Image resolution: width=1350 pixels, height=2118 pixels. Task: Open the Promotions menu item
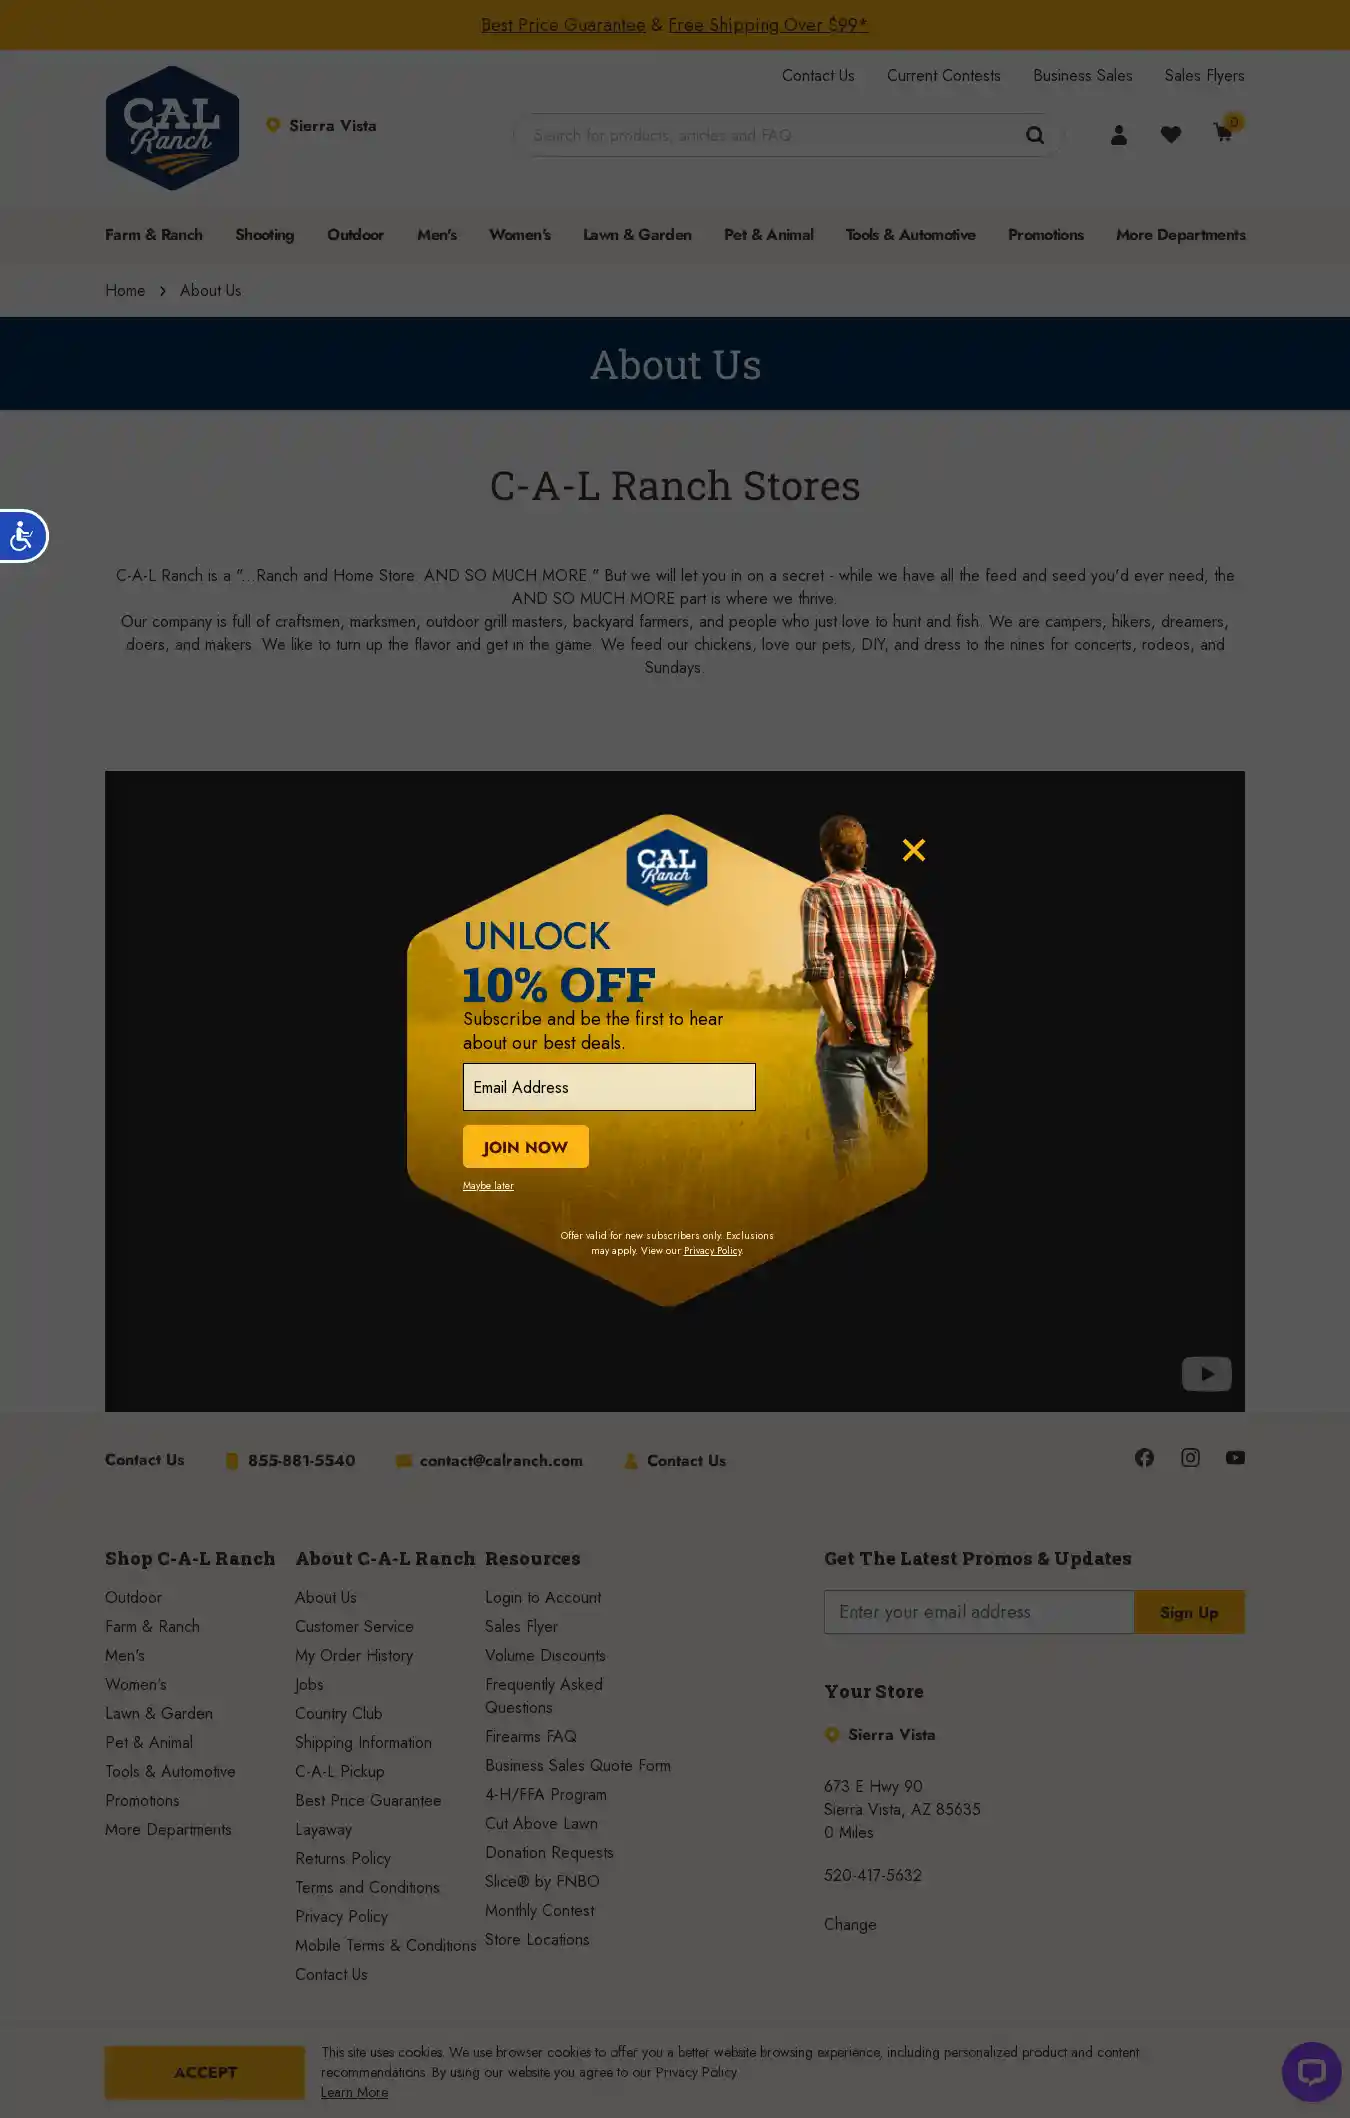tap(1045, 235)
